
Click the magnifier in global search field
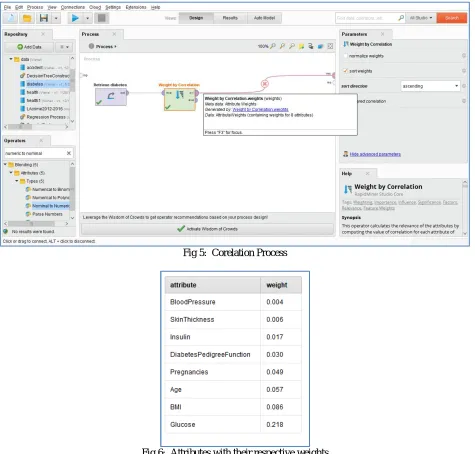point(401,18)
